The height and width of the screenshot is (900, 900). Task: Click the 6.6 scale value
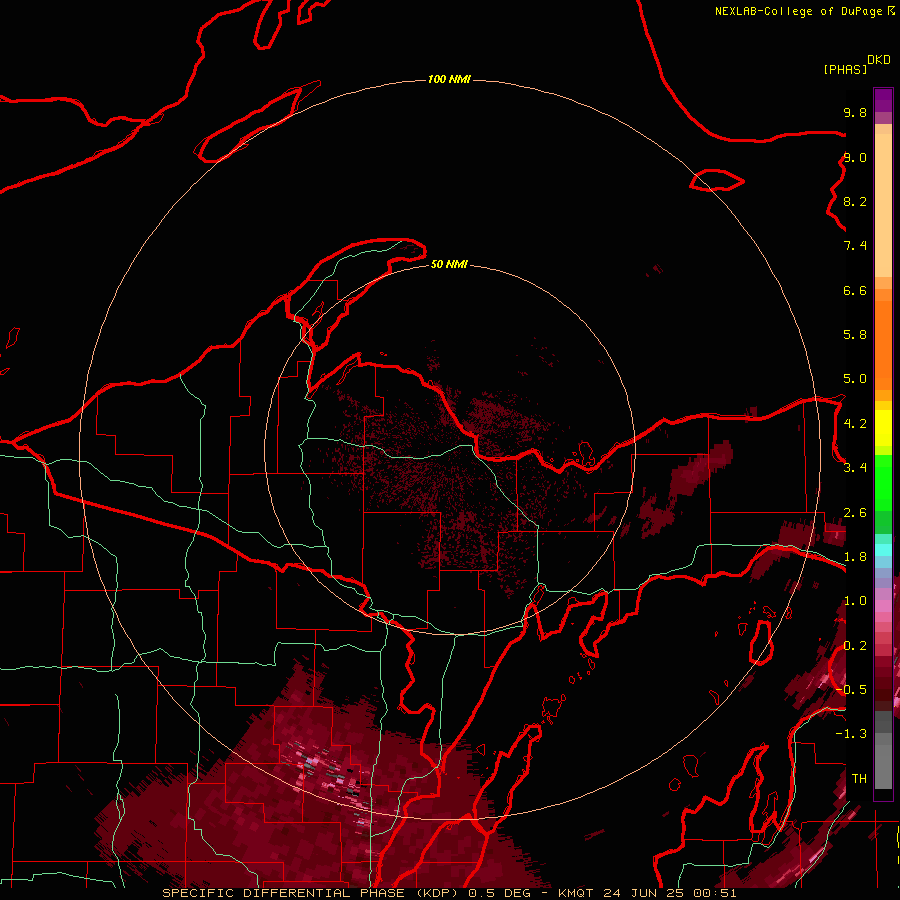click(855, 290)
